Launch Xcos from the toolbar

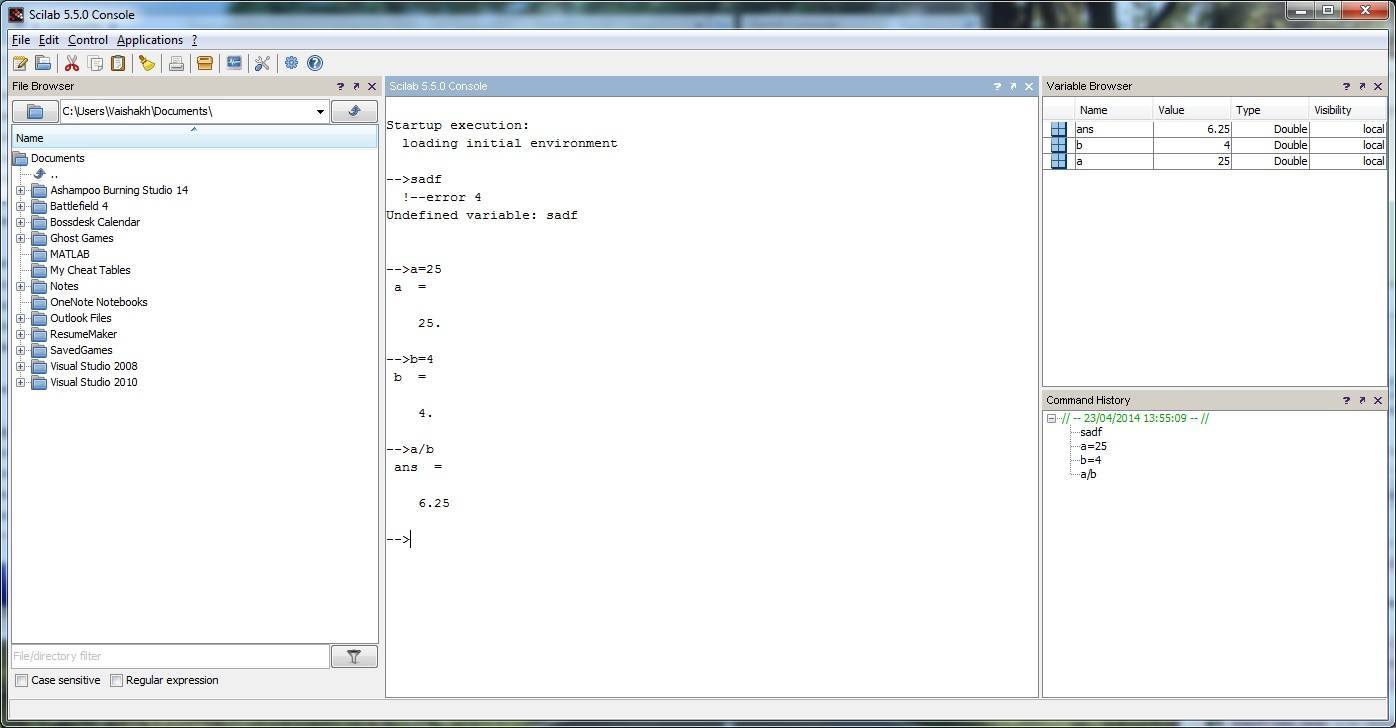pos(234,63)
